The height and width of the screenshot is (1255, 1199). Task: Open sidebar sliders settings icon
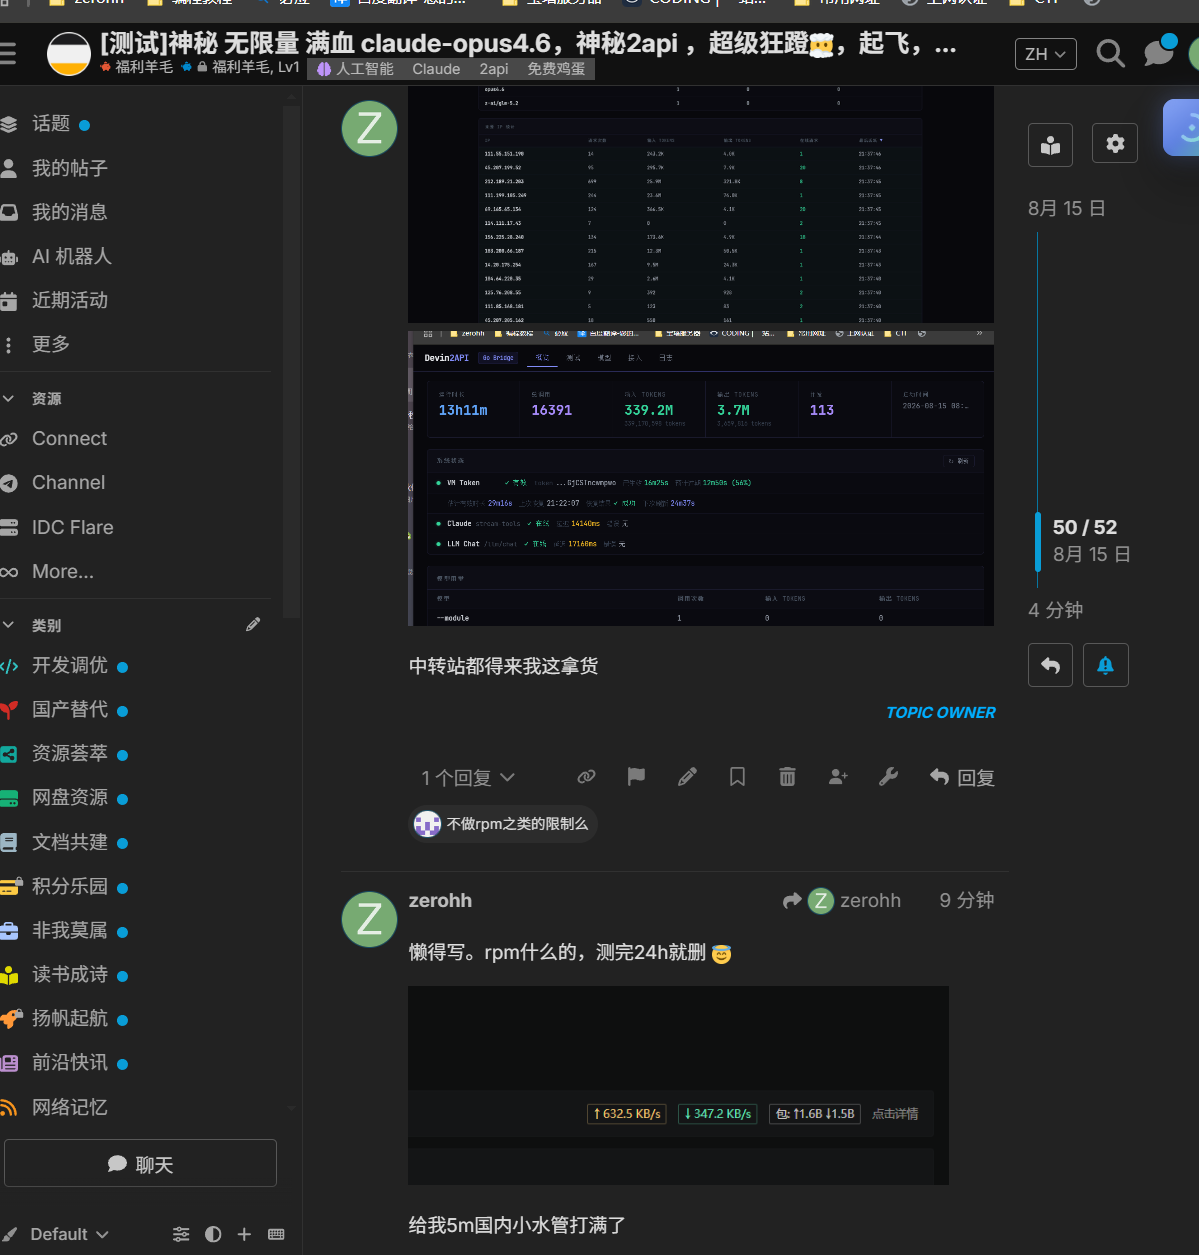[x=181, y=1234]
